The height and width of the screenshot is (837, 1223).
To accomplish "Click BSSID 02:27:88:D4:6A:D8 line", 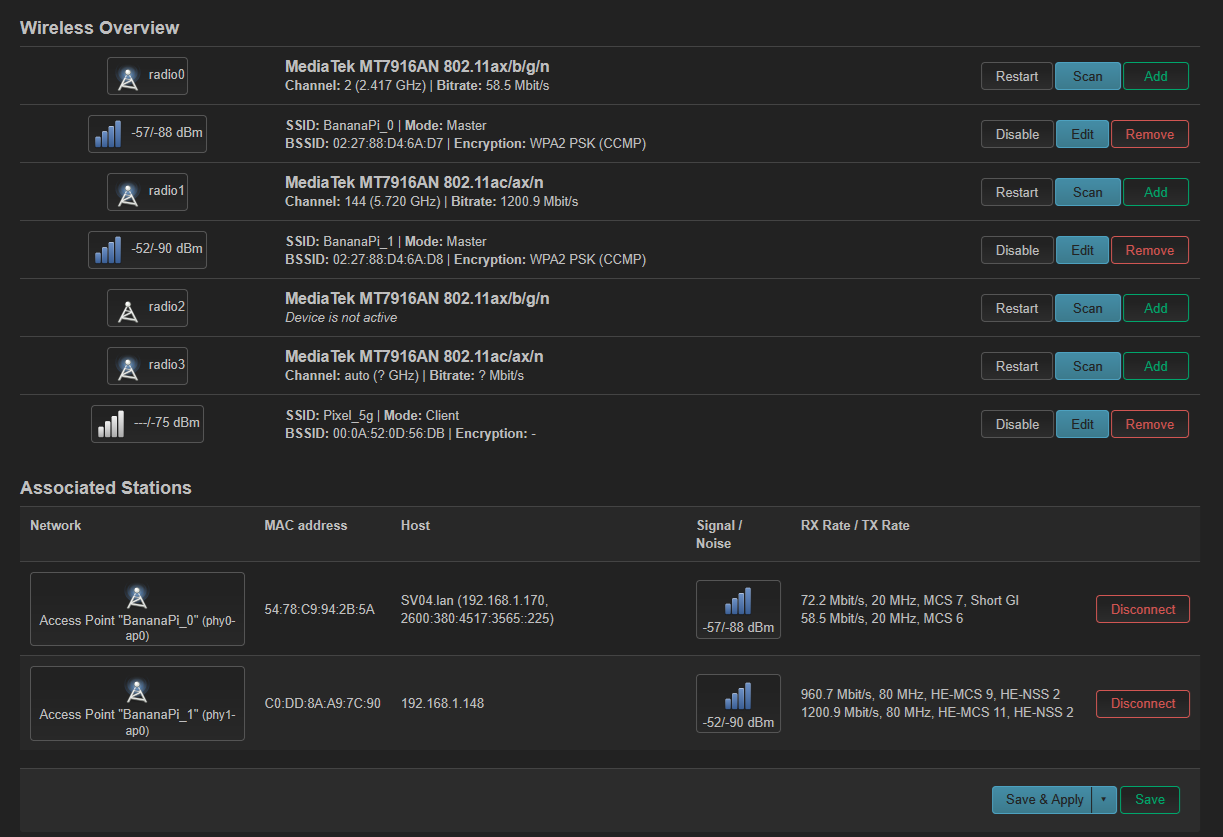I will [x=465, y=259].
